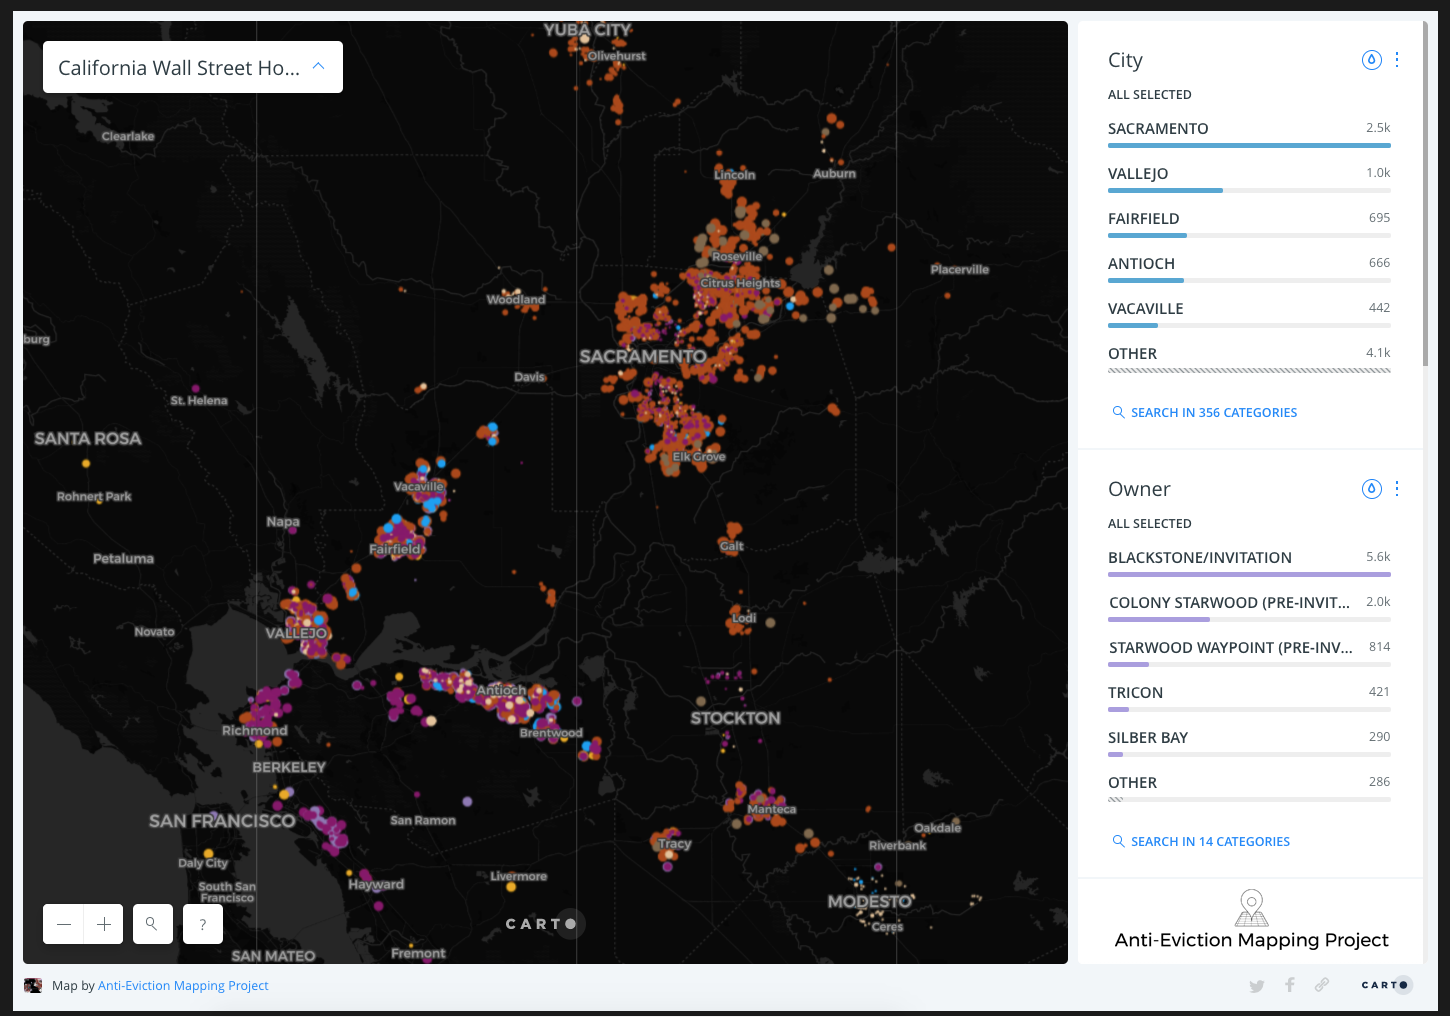Select BLACKSTONE/INVITATION owner category

coord(1249,563)
